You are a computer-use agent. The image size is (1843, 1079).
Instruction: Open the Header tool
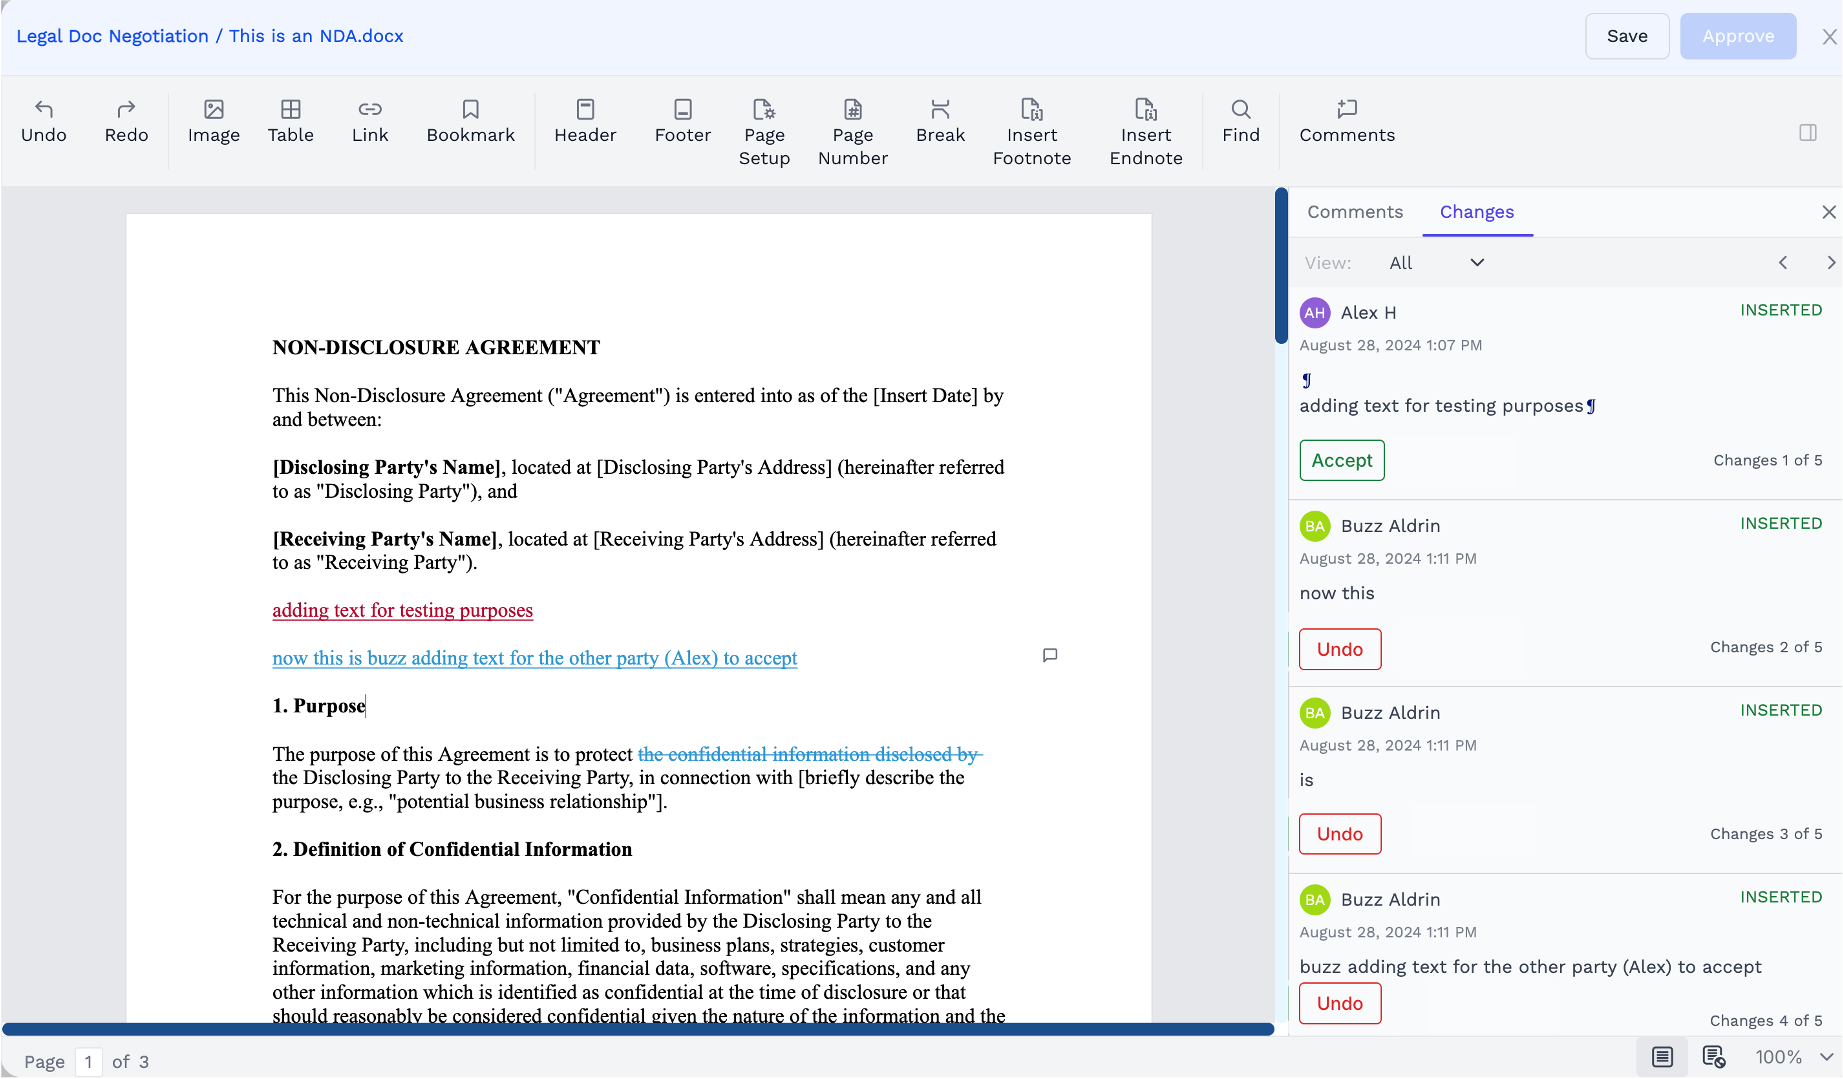tap(585, 121)
